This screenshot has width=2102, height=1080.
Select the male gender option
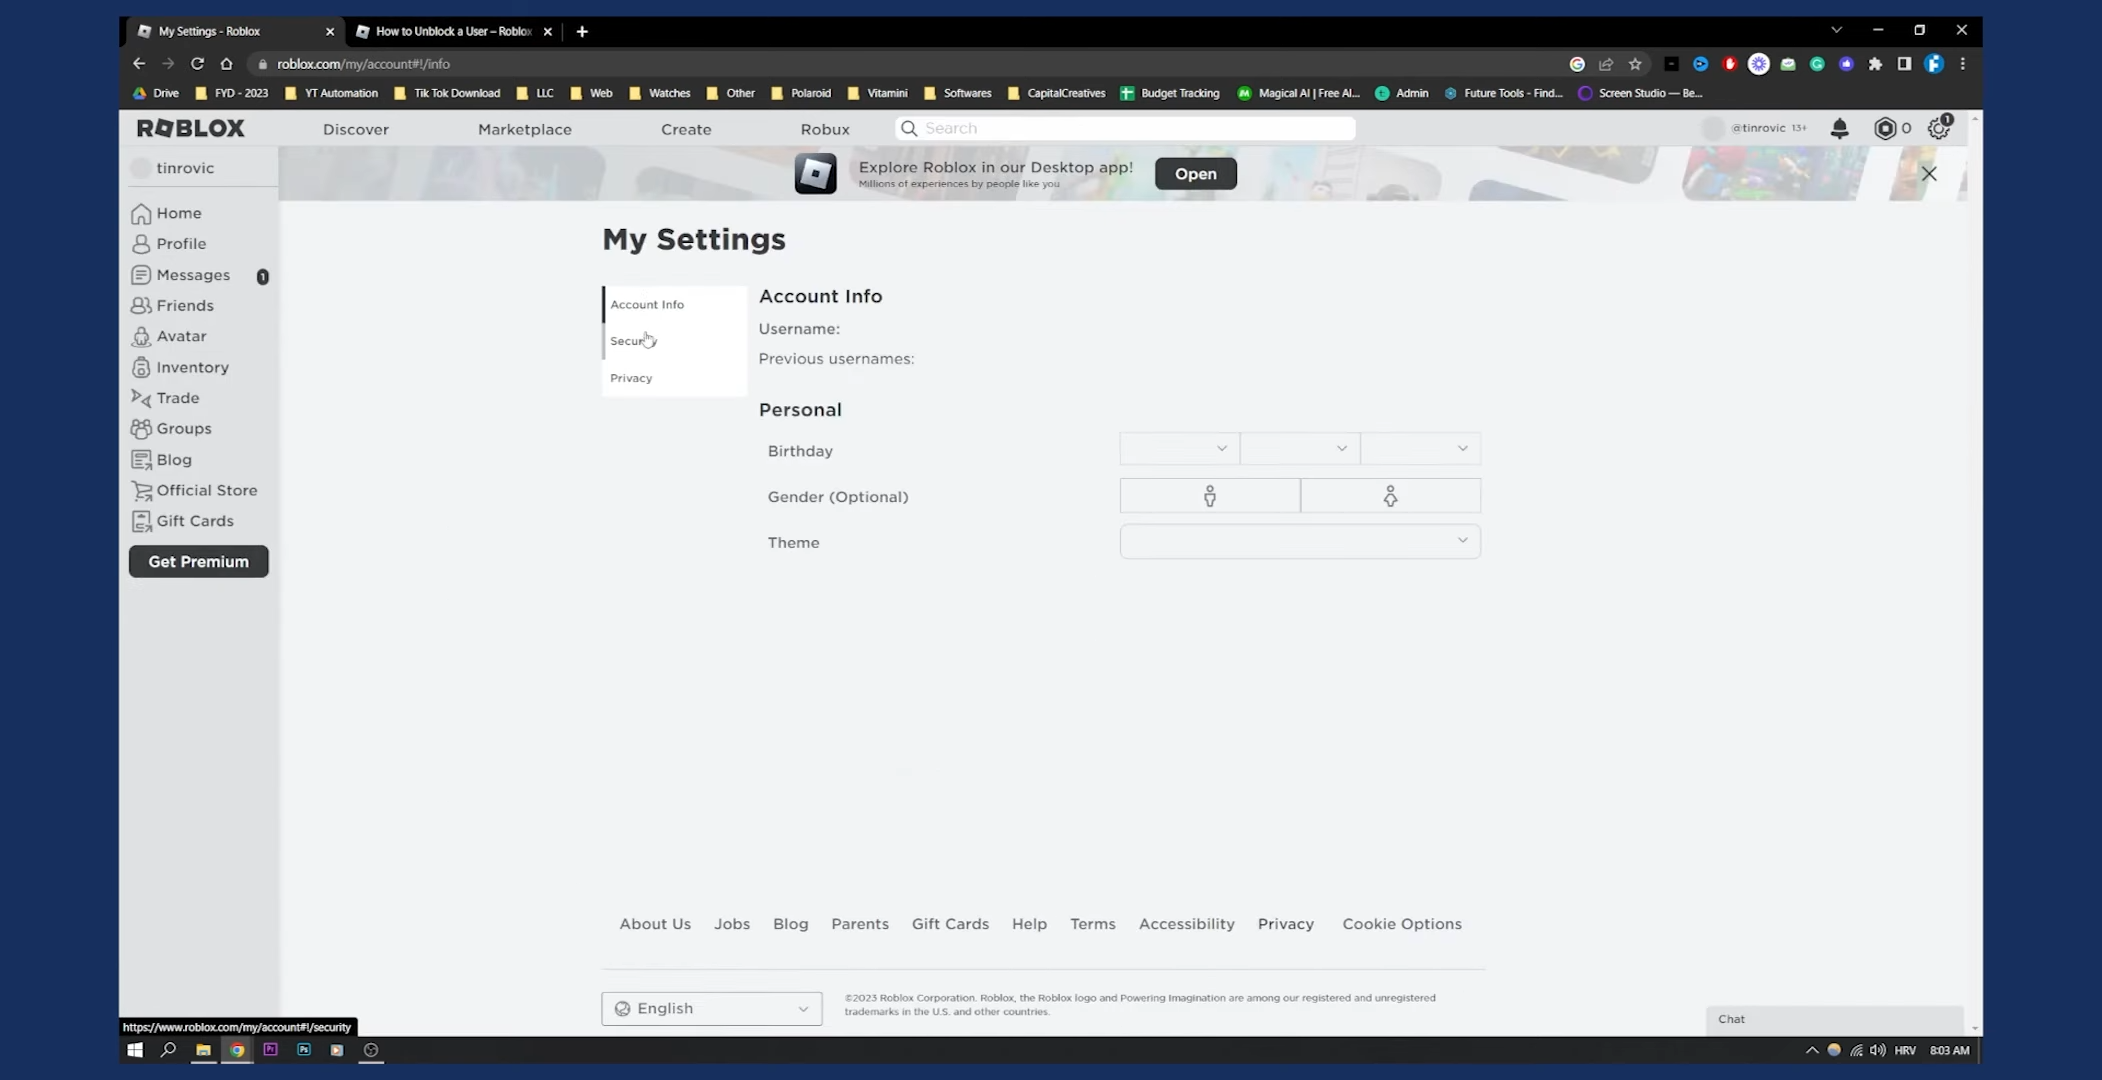1209,496
